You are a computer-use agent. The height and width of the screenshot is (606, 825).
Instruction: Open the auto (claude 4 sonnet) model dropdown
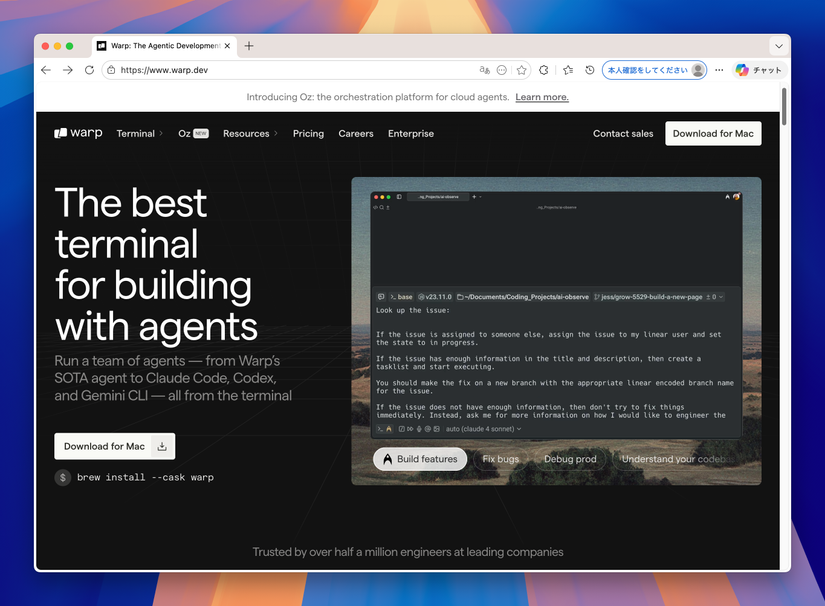[484, 429]
